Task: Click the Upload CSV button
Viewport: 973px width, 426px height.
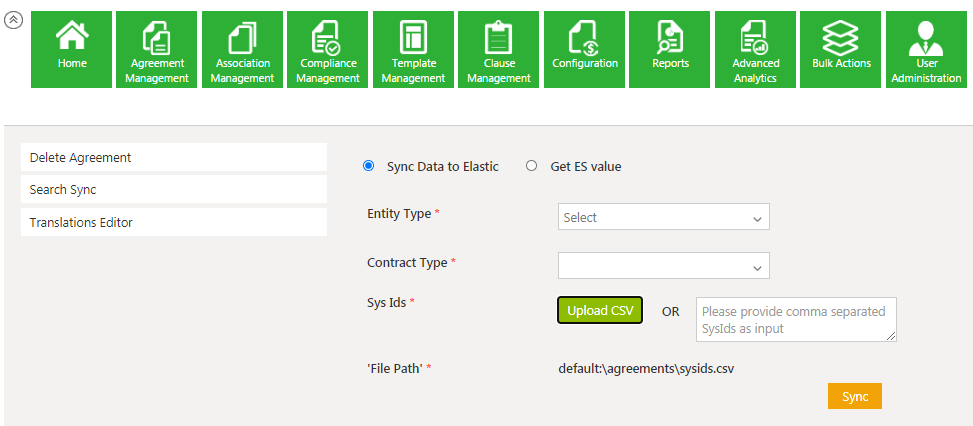Action: point(600,311)
